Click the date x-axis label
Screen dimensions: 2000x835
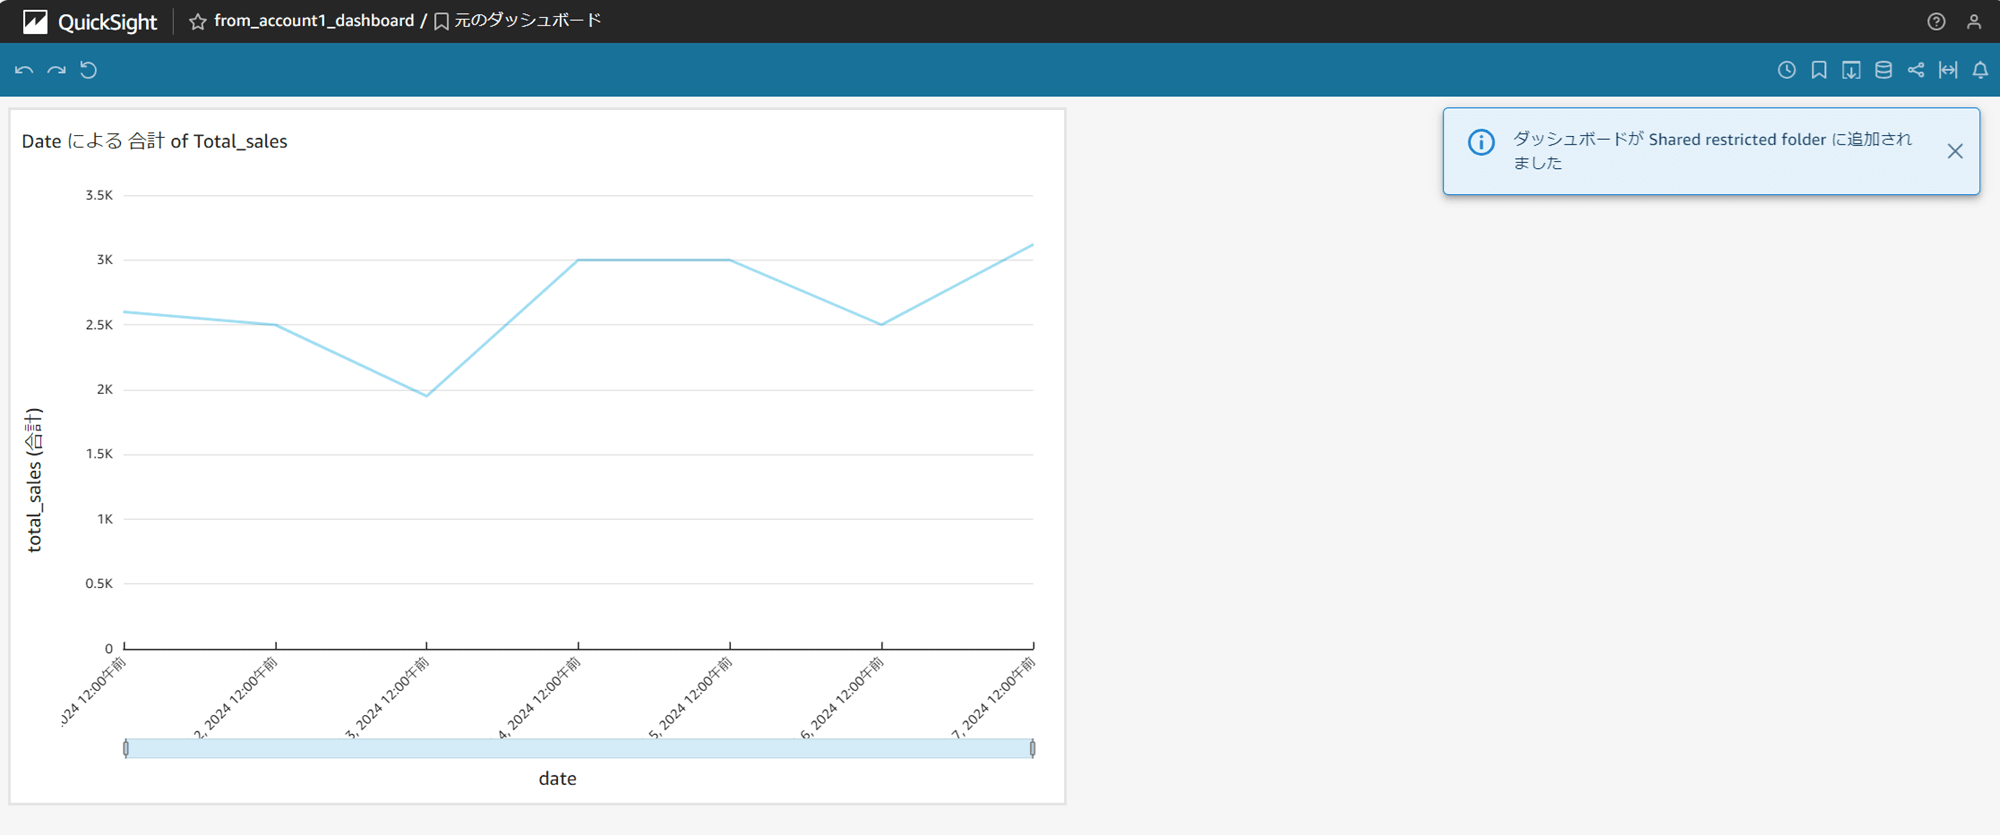[557, 778]
